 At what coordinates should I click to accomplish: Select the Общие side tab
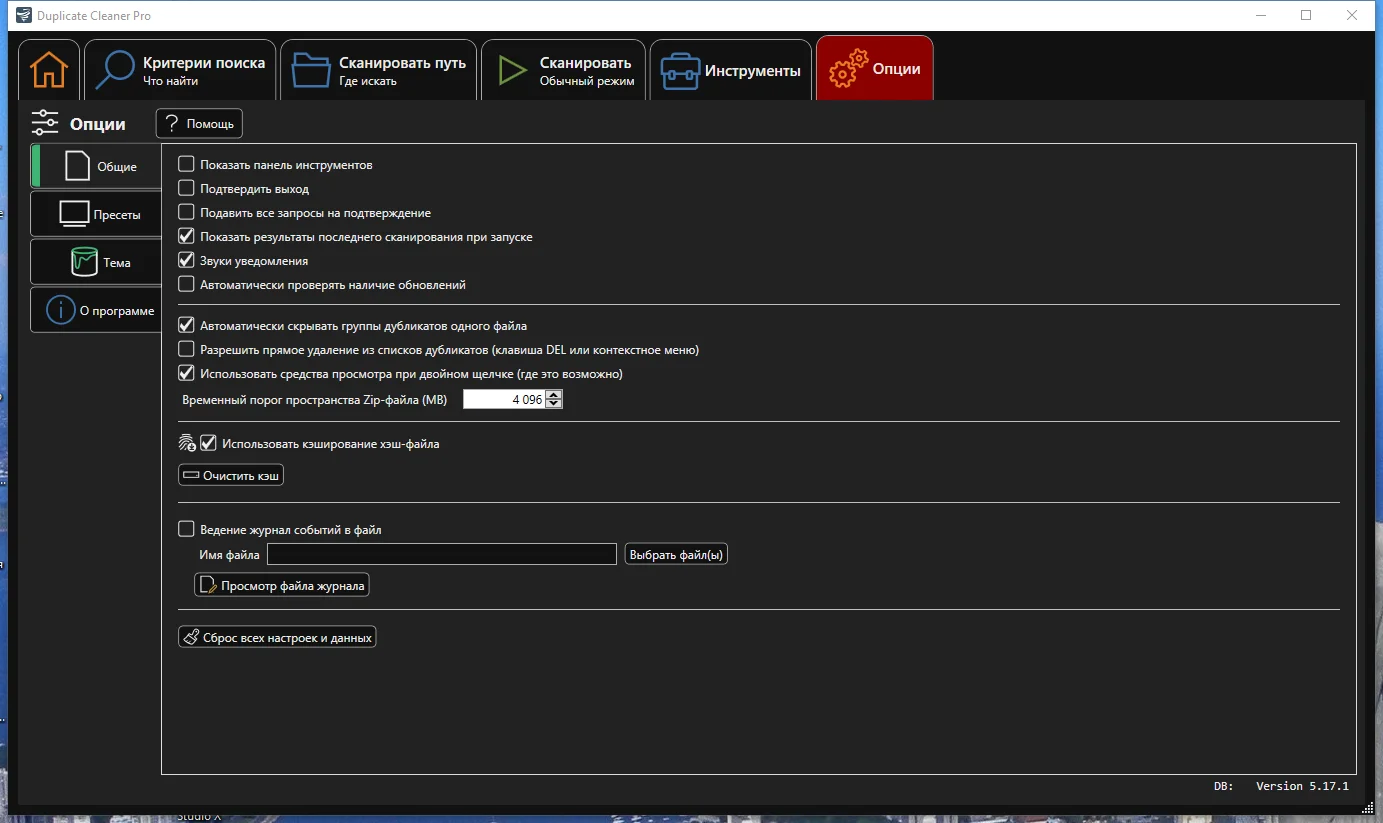[x=96, y=166]
